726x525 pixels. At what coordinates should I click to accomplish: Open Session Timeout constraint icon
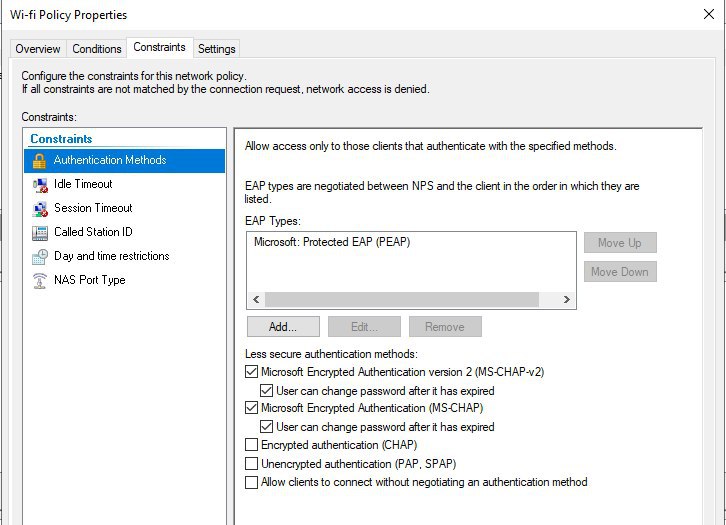(x=40, y=209)
